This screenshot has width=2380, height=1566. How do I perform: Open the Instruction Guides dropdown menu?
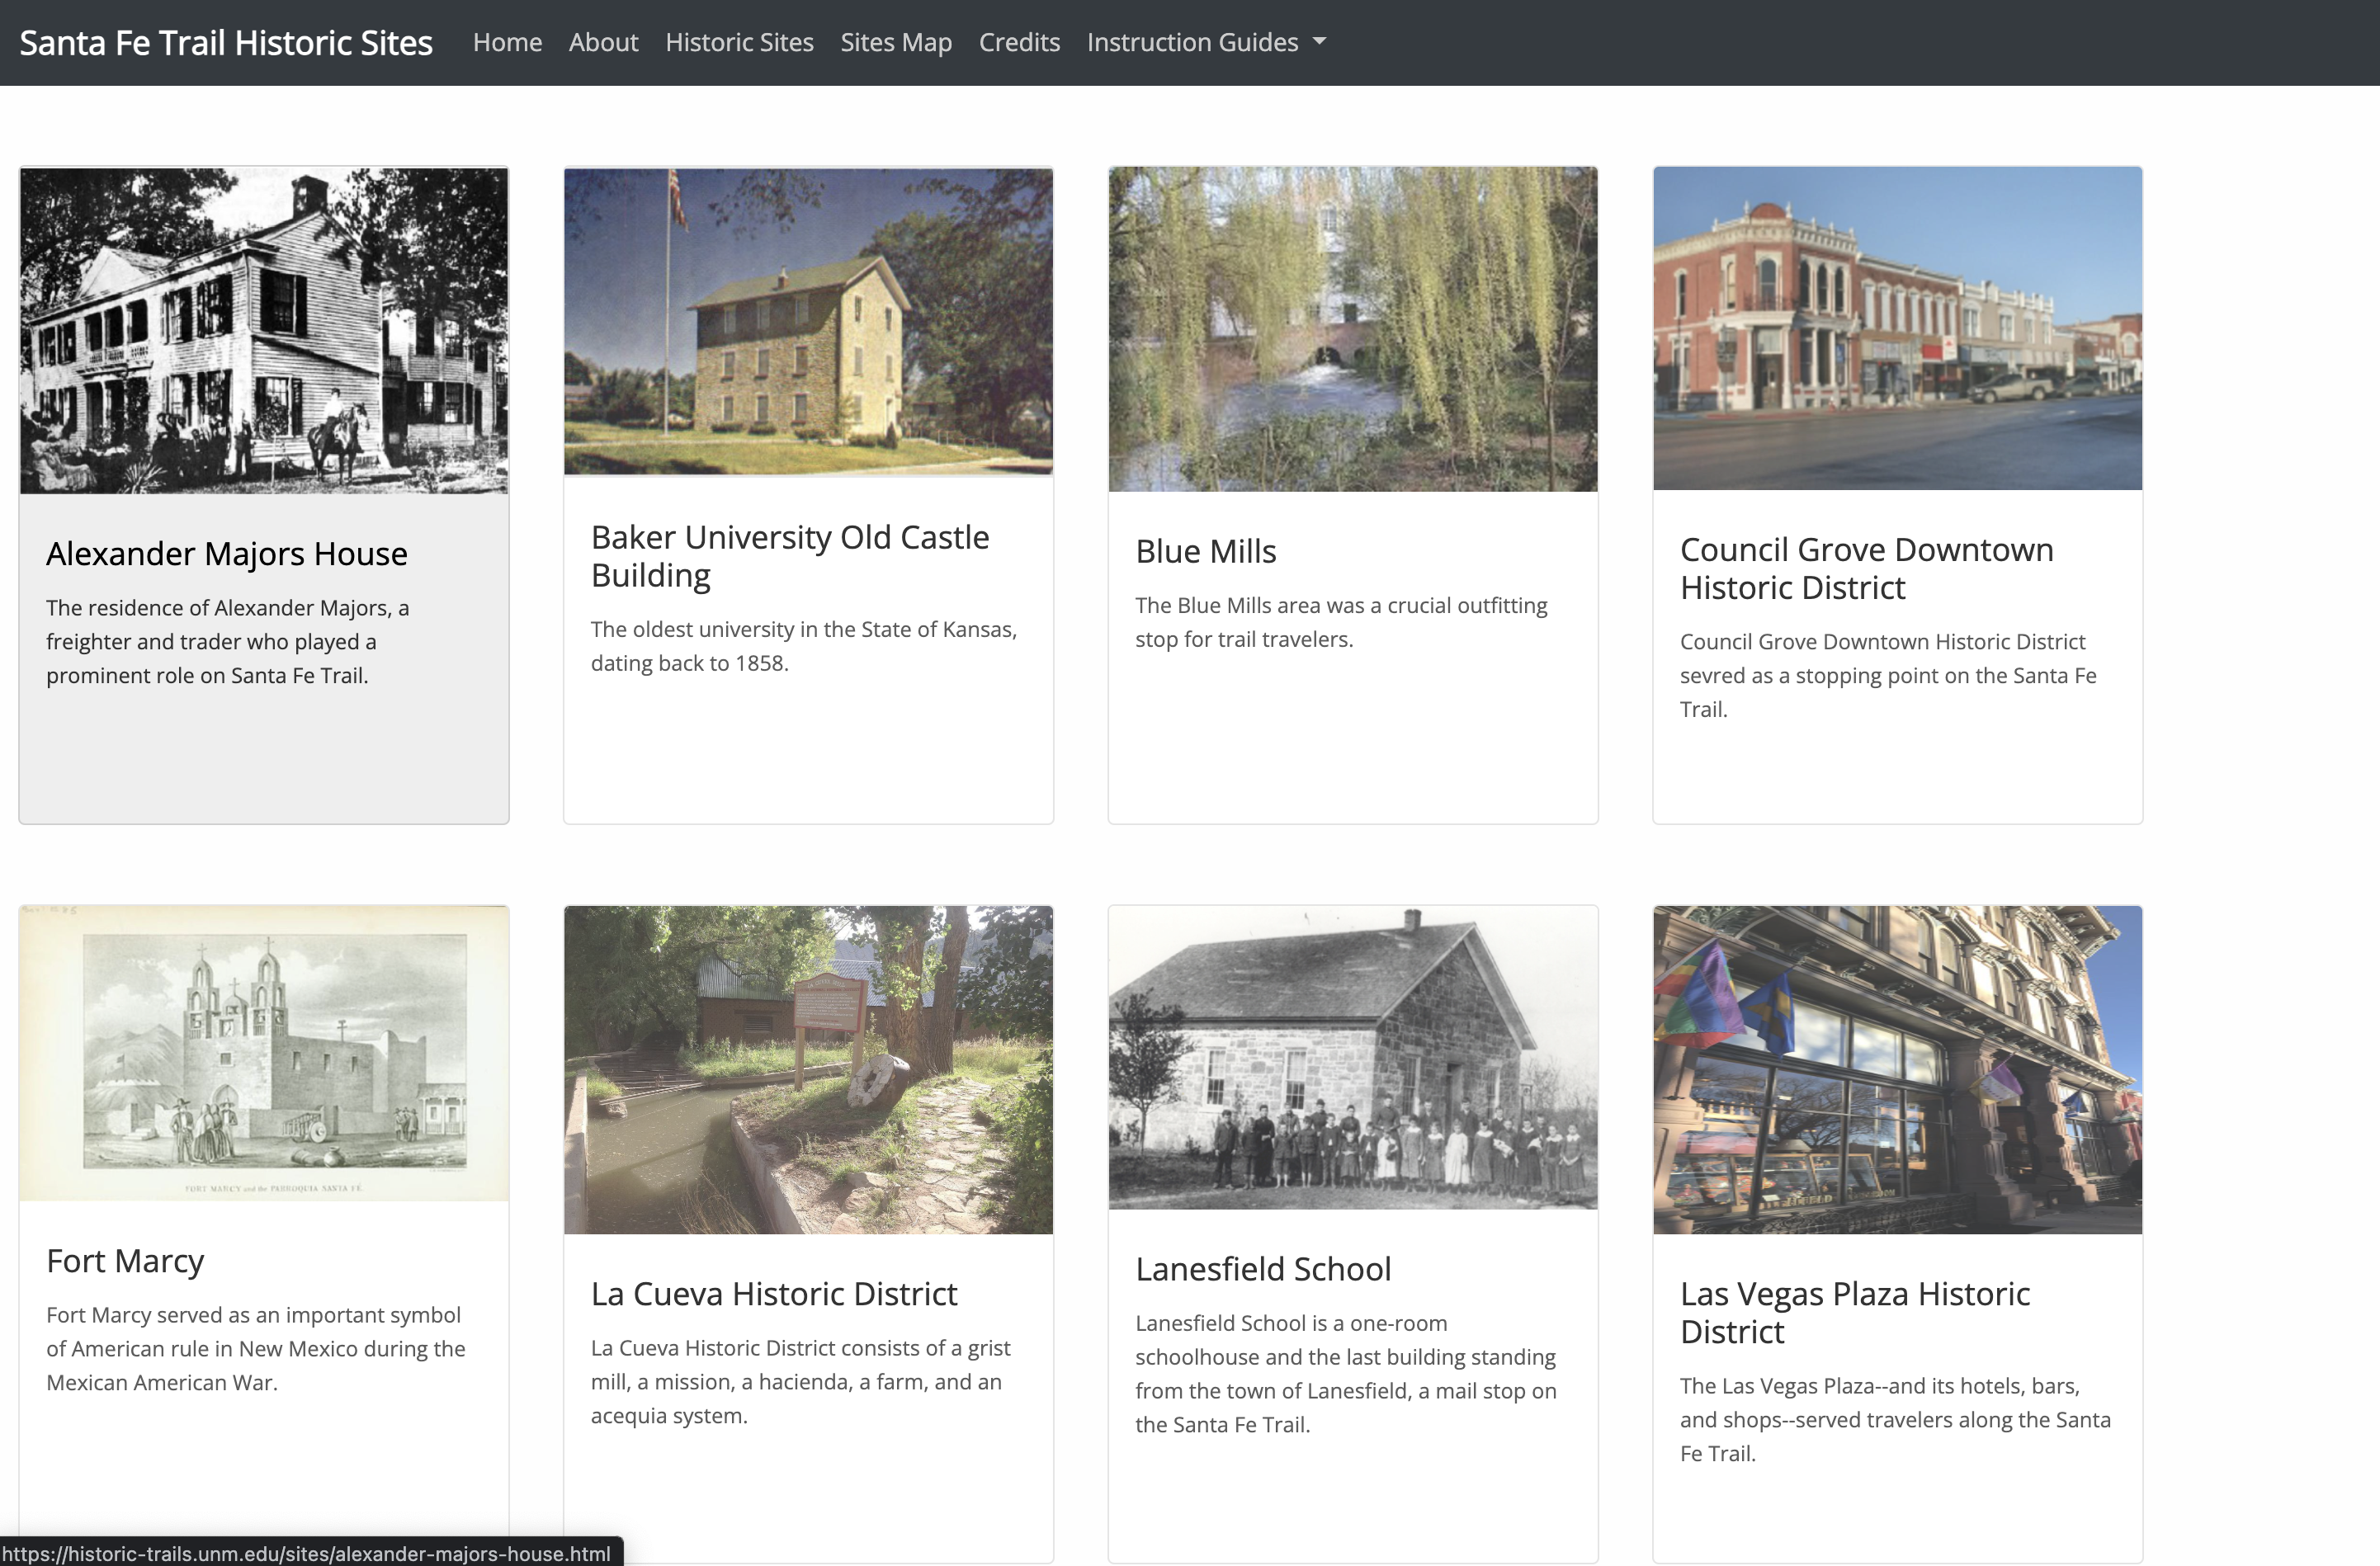[x=1205, y=42]
